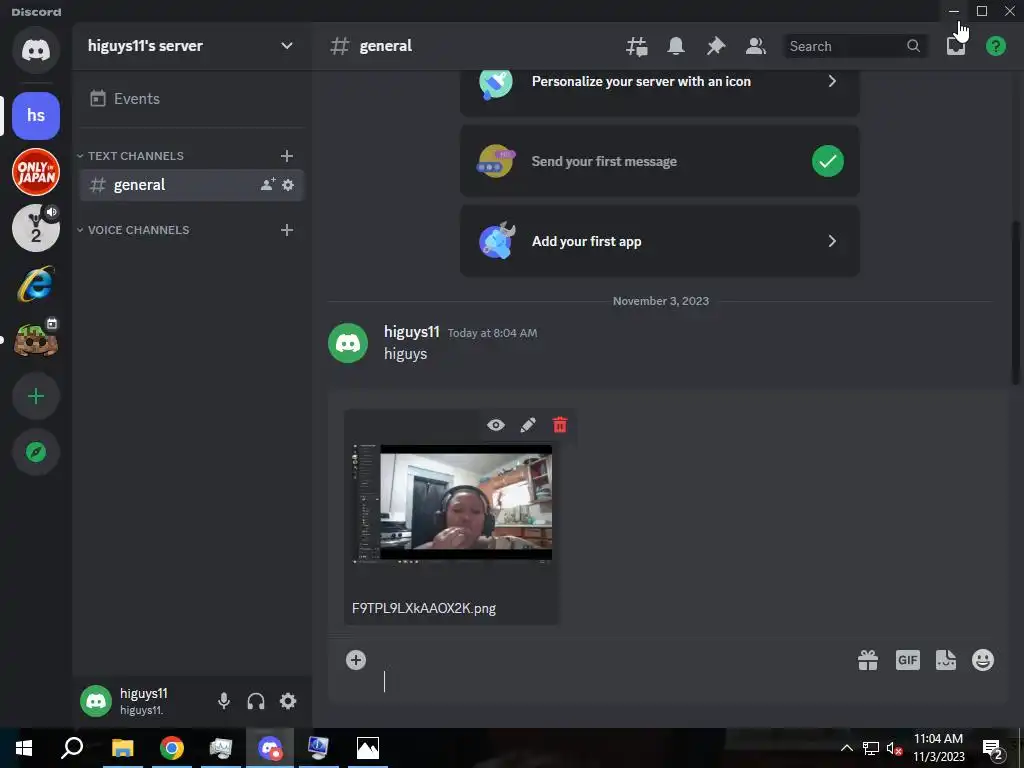Click the Today at 8:04 AM timestamp
The image size is (1024, 768).
[492, 333]
